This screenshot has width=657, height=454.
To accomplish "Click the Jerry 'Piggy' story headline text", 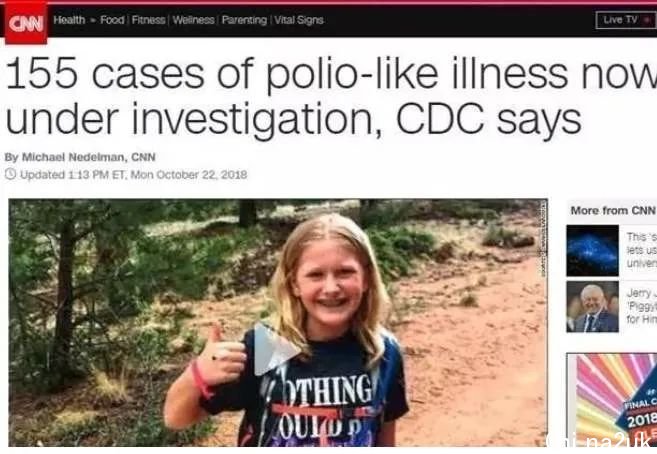I will tap(641, 306).
